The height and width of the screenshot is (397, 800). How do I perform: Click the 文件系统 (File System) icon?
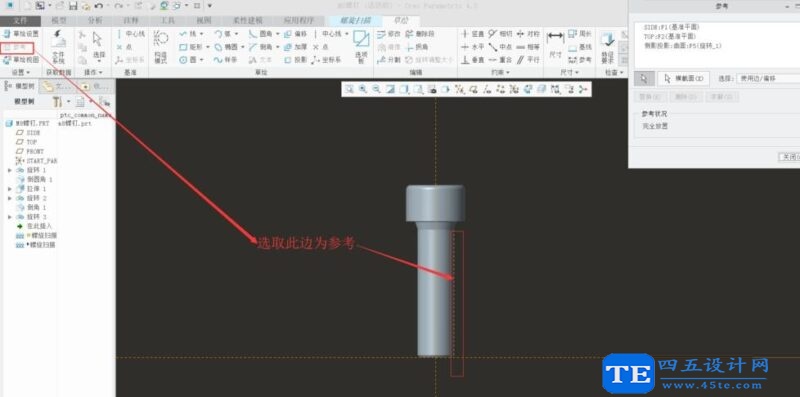click(59, 47)
